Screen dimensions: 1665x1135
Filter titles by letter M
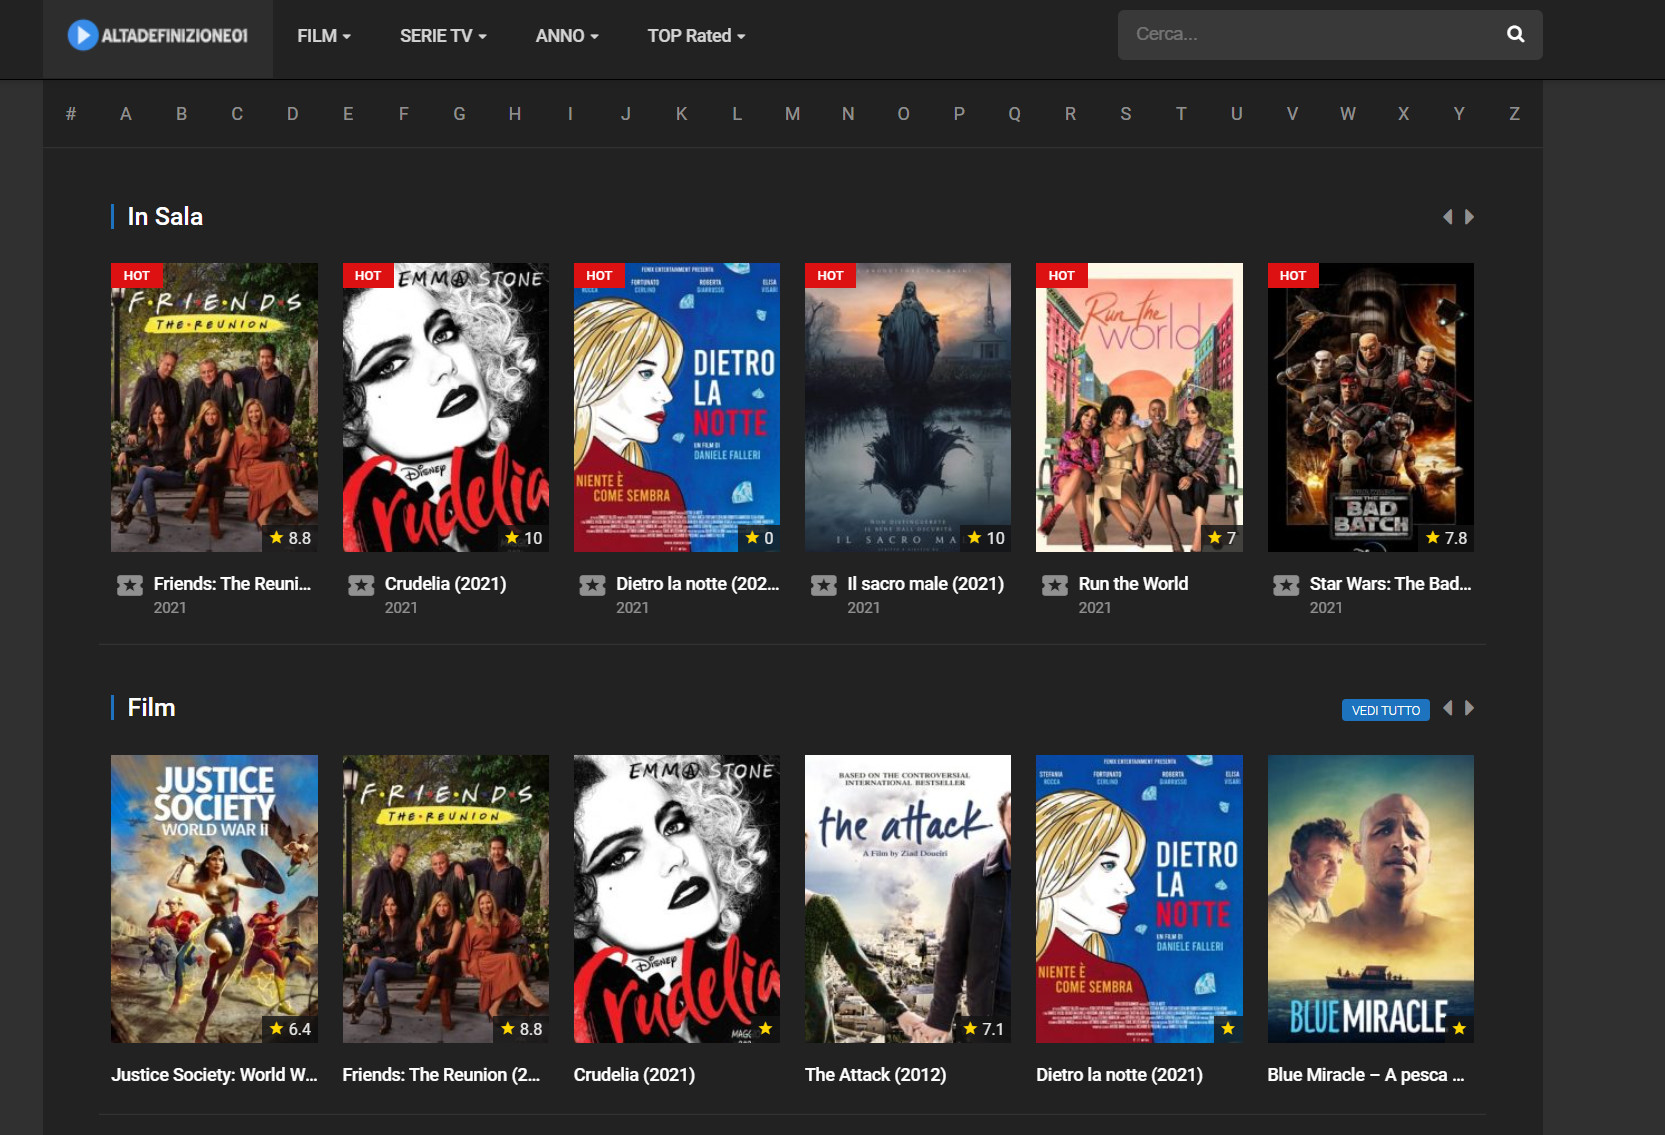tap(792, 114)
